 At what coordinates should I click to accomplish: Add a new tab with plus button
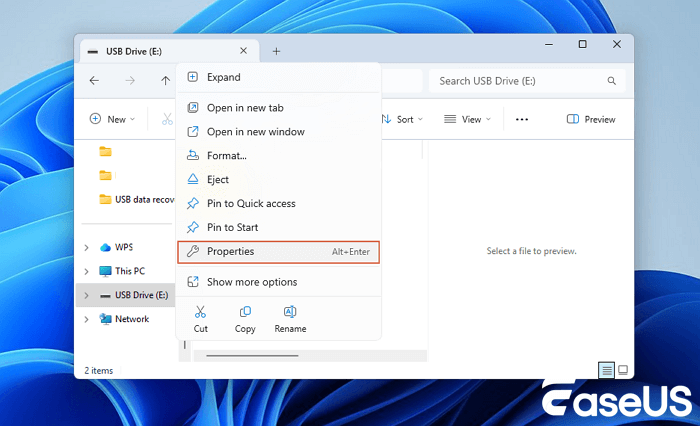tap(276, 51)
